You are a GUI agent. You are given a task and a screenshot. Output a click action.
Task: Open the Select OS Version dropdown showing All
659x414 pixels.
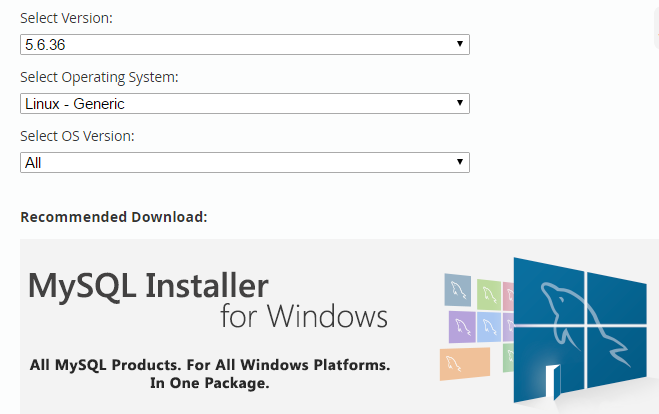click(245, 162)
